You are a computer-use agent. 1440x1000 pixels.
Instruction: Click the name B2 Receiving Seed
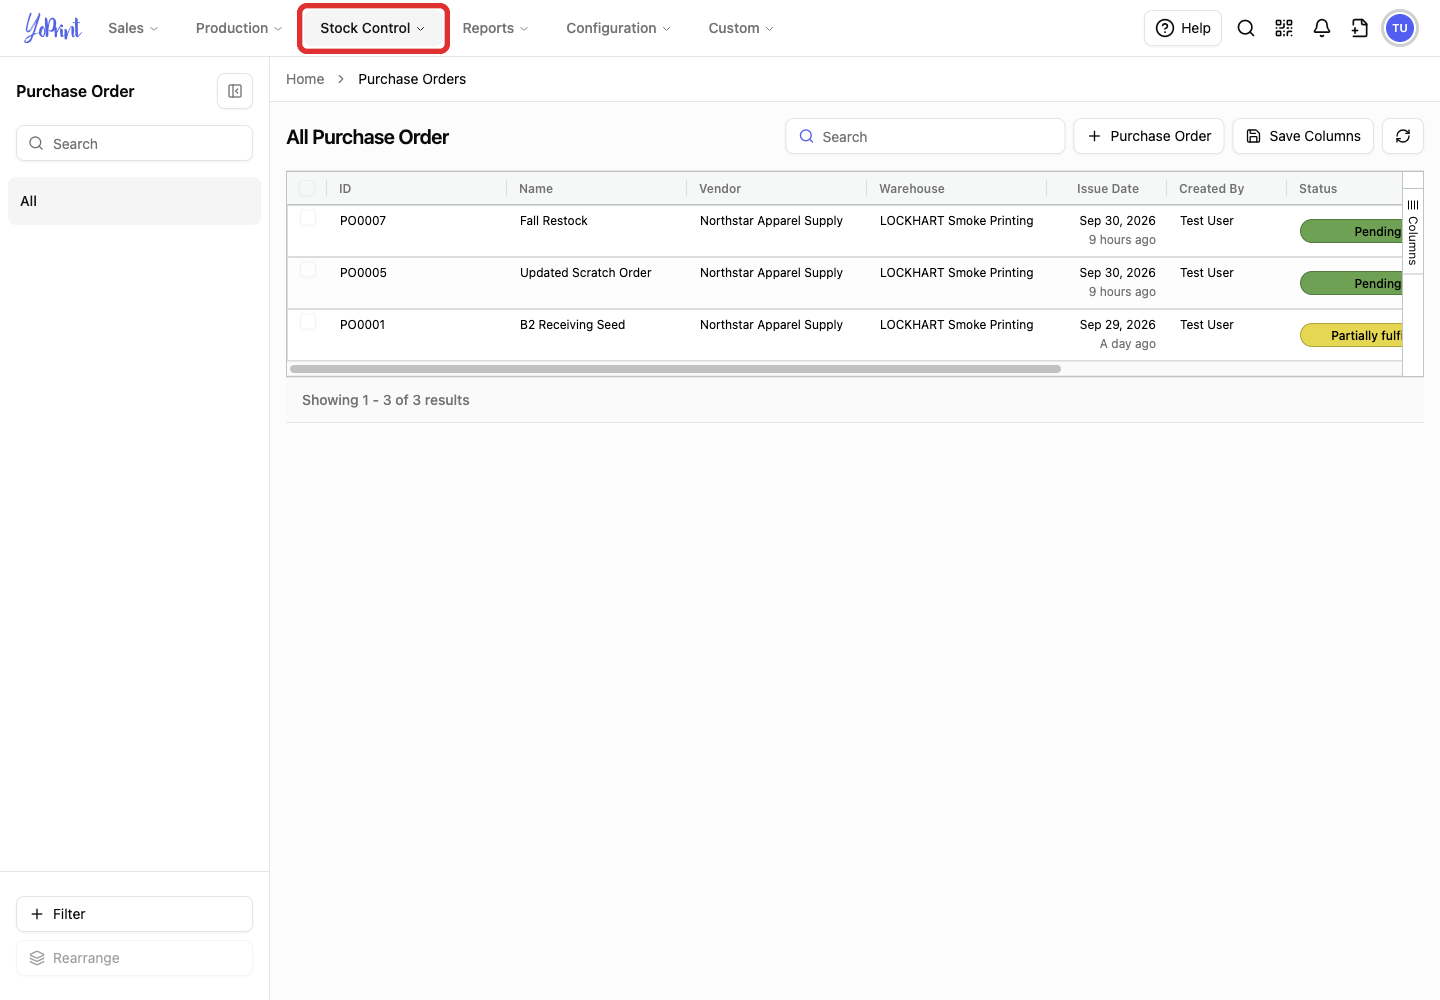pyautogui.click(x=572, y=325)
